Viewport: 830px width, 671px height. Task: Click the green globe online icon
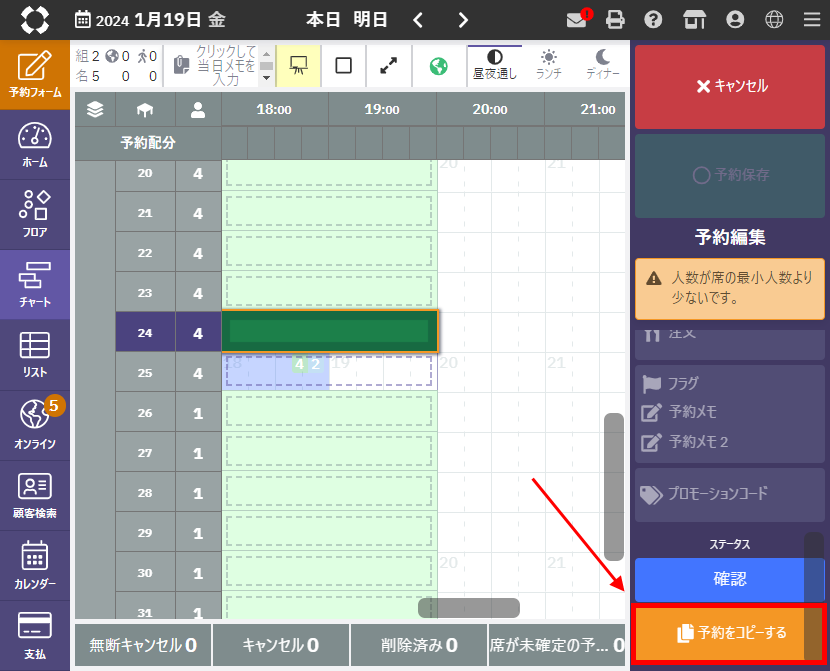[438, 65]
